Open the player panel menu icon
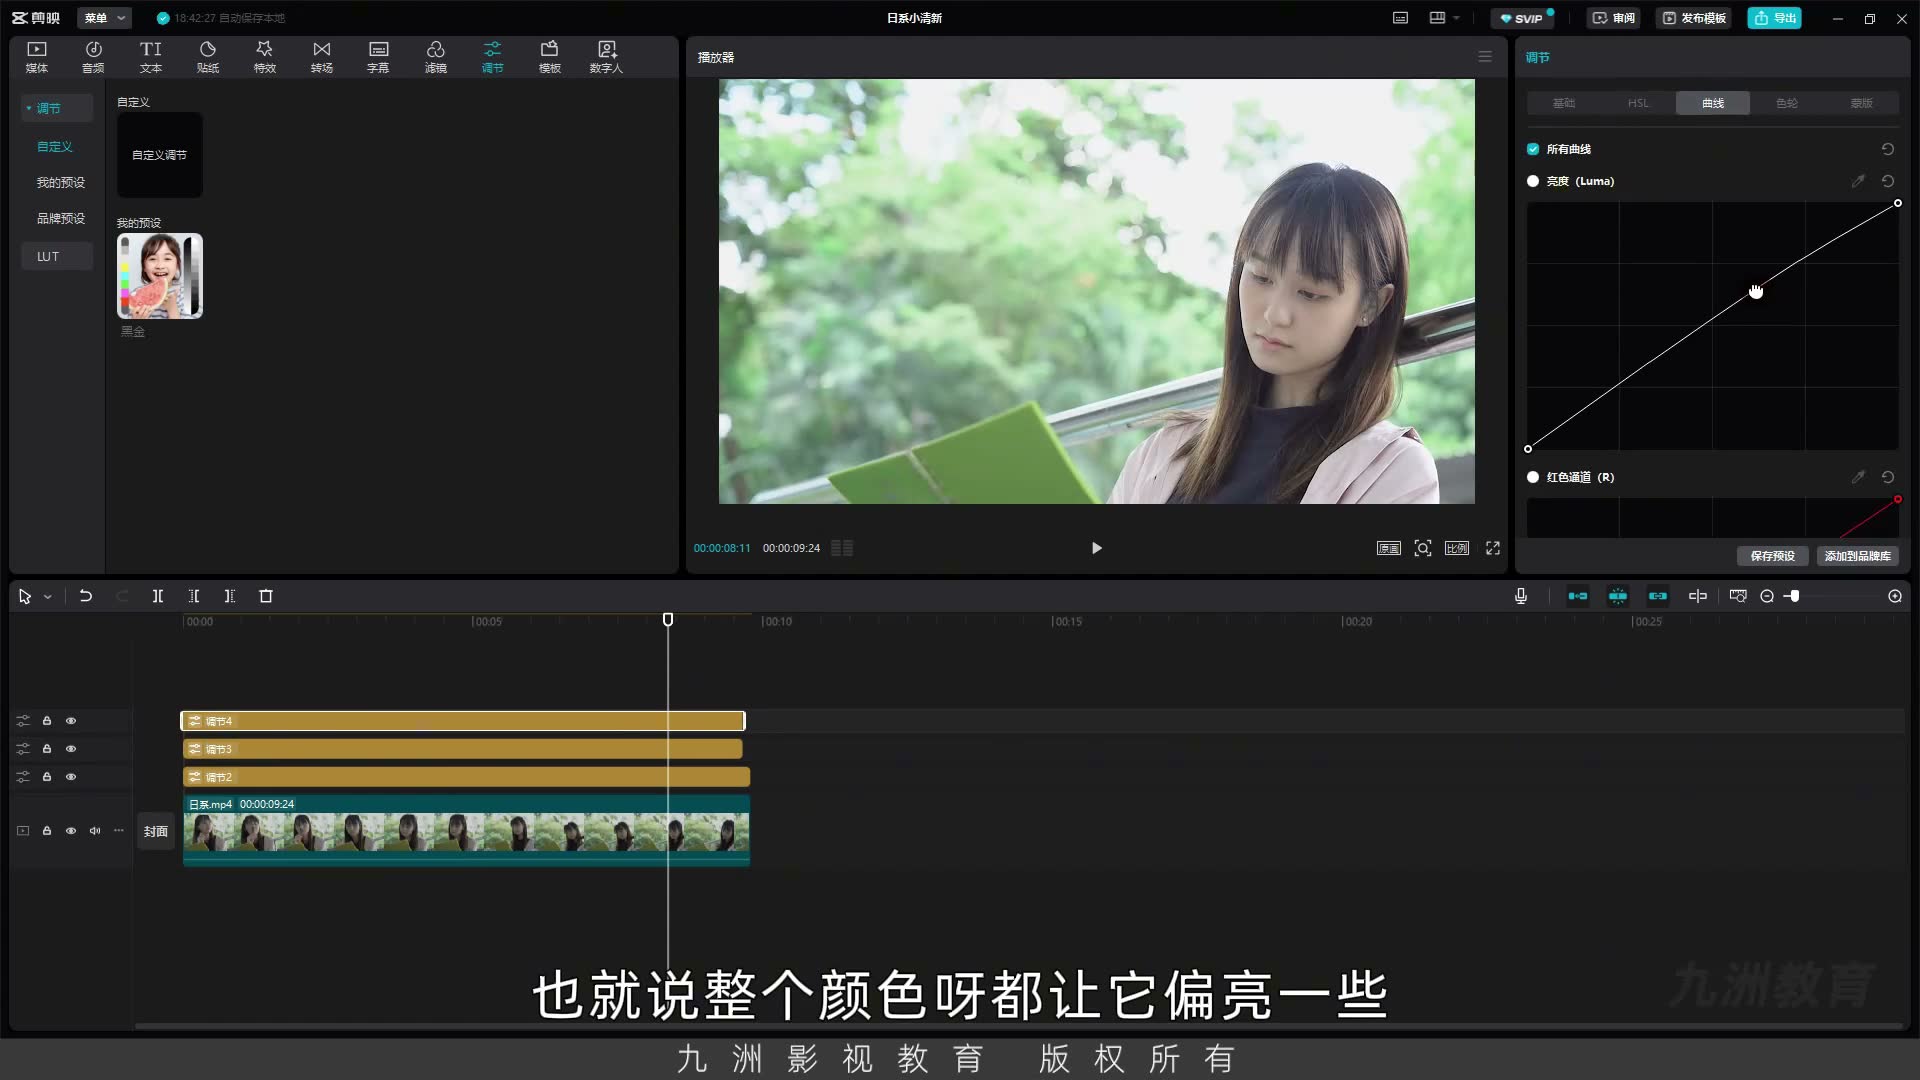1920x1080 pixels. click(x=1485, y=57)
